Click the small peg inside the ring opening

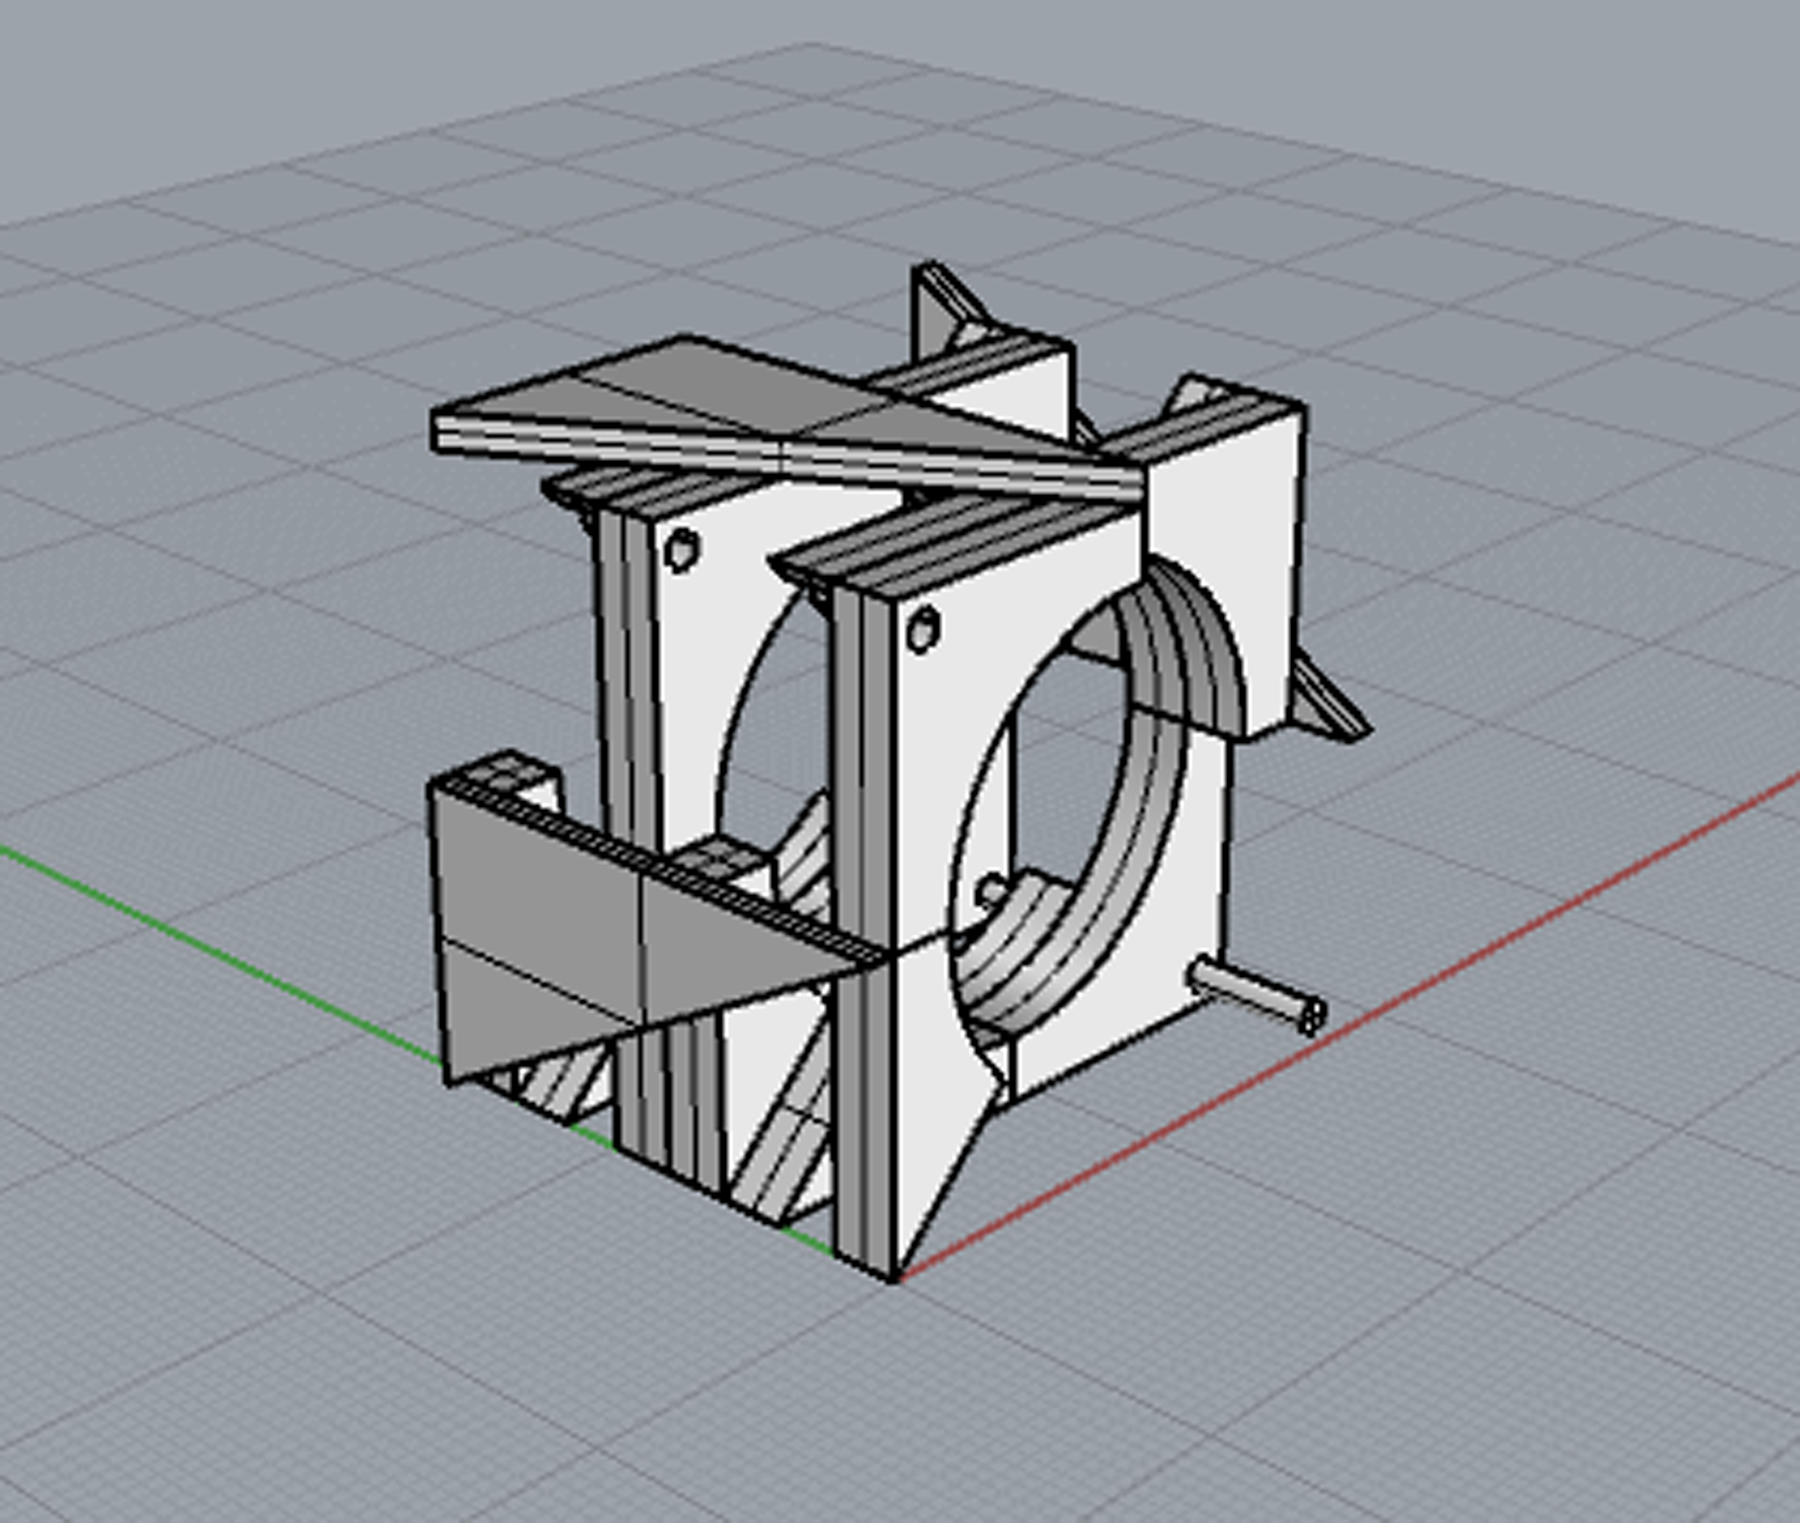[x=991, y=889]
